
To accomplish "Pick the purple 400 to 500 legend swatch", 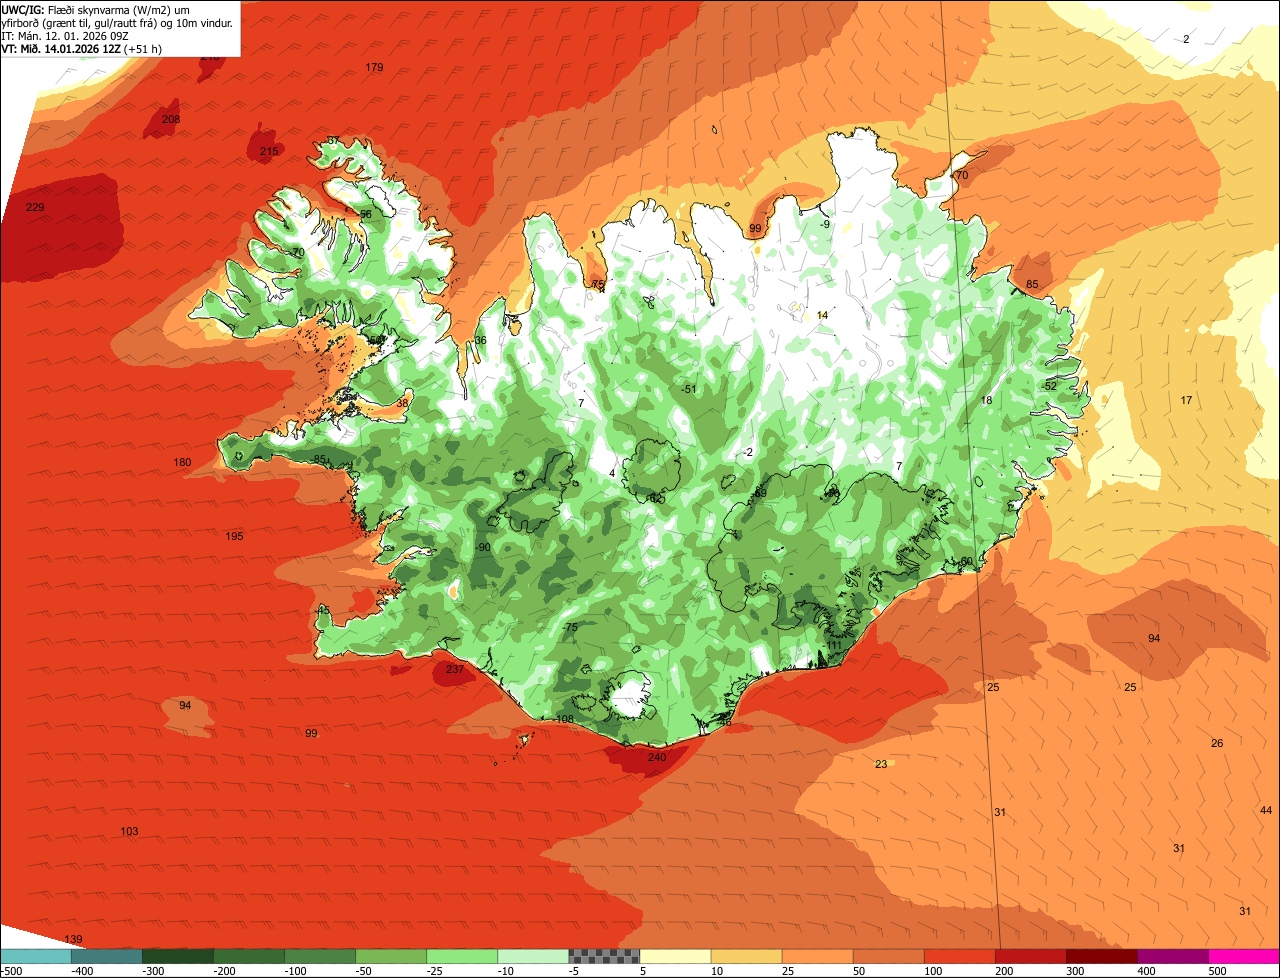I will click(x=1173, y=956).
